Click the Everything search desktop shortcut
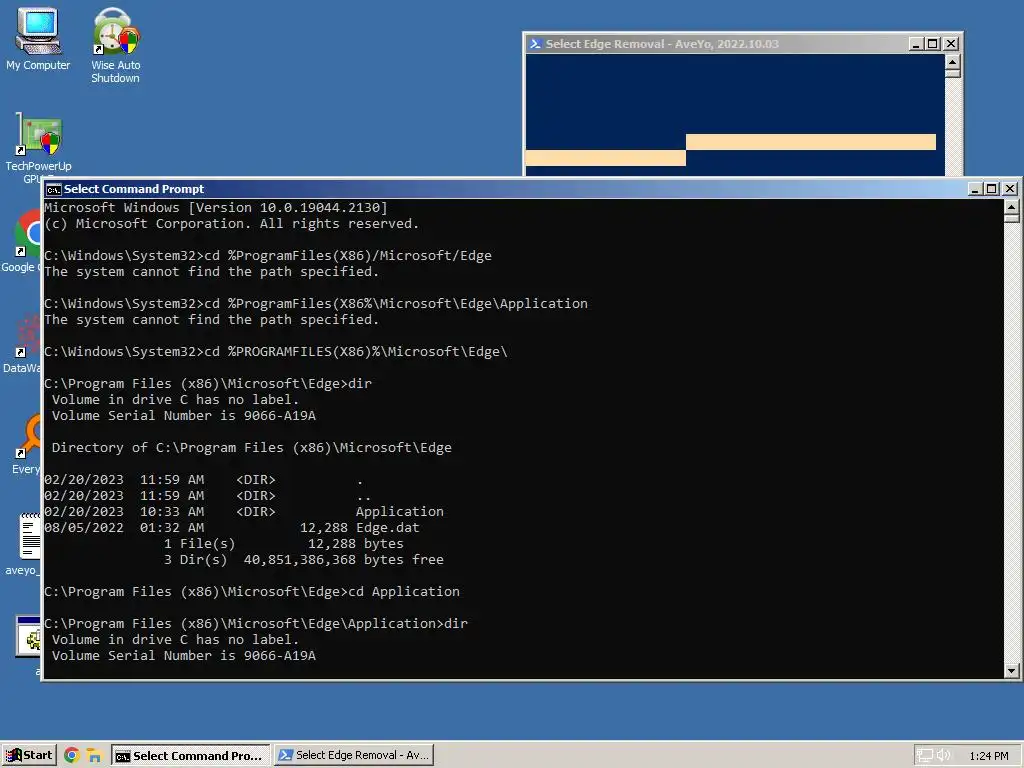The height and width of the screenshot is (768, 1024). (25, 443)
